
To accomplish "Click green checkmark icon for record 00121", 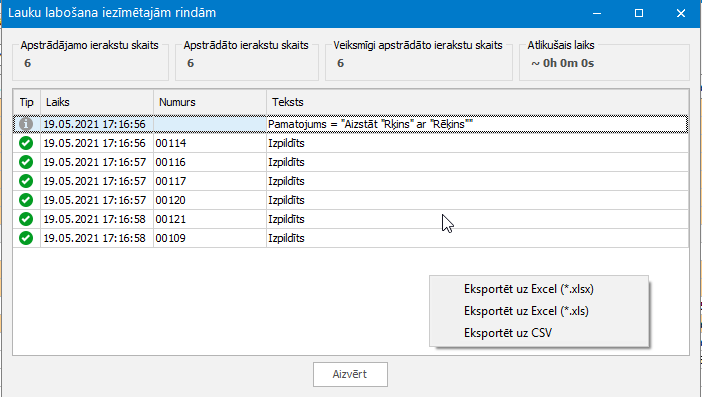I will [x=26, y=219].
